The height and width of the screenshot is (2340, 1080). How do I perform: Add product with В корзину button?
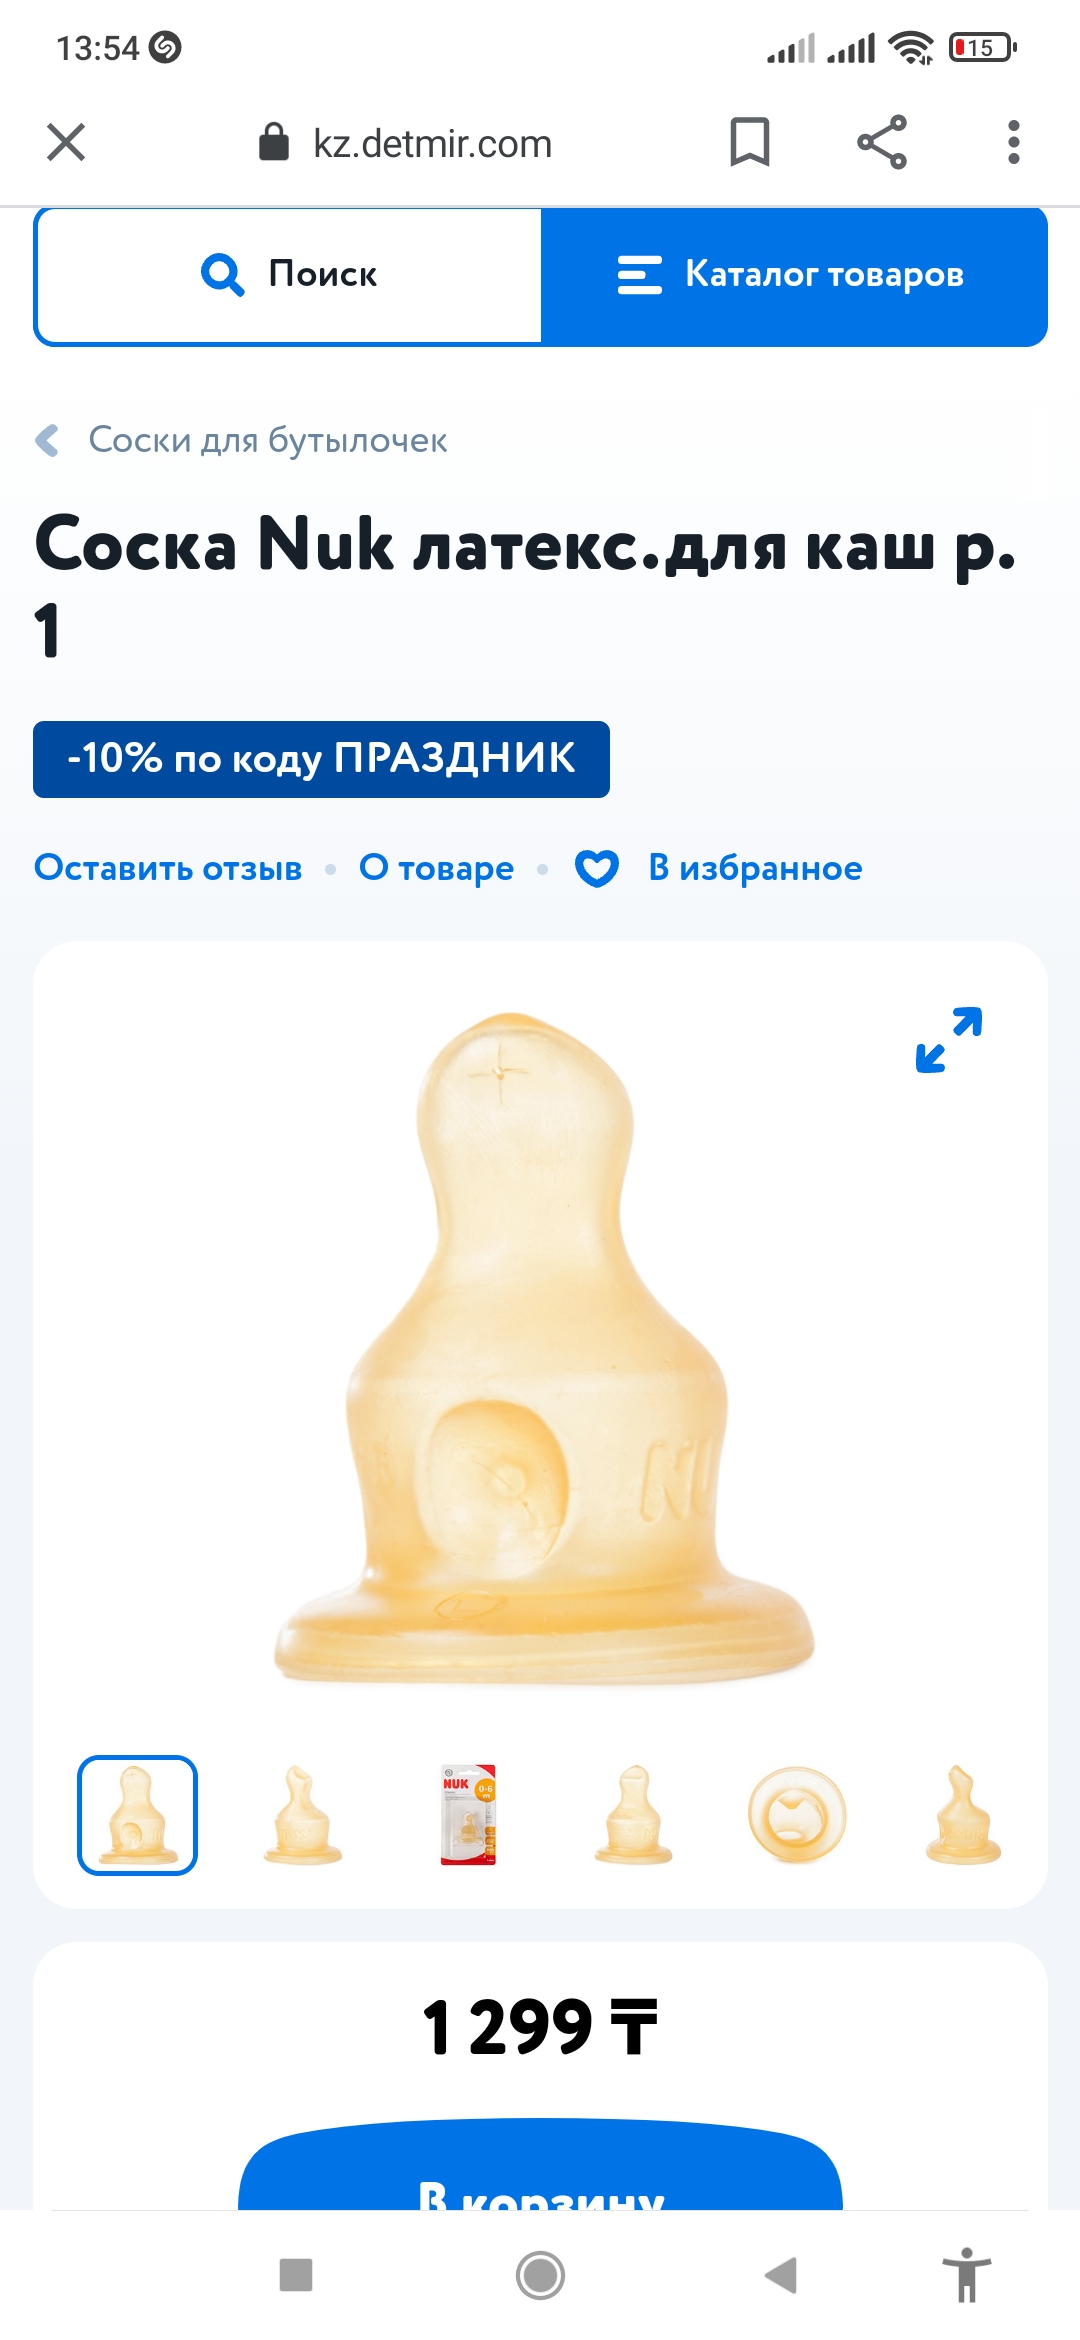tap(540, 2164)
